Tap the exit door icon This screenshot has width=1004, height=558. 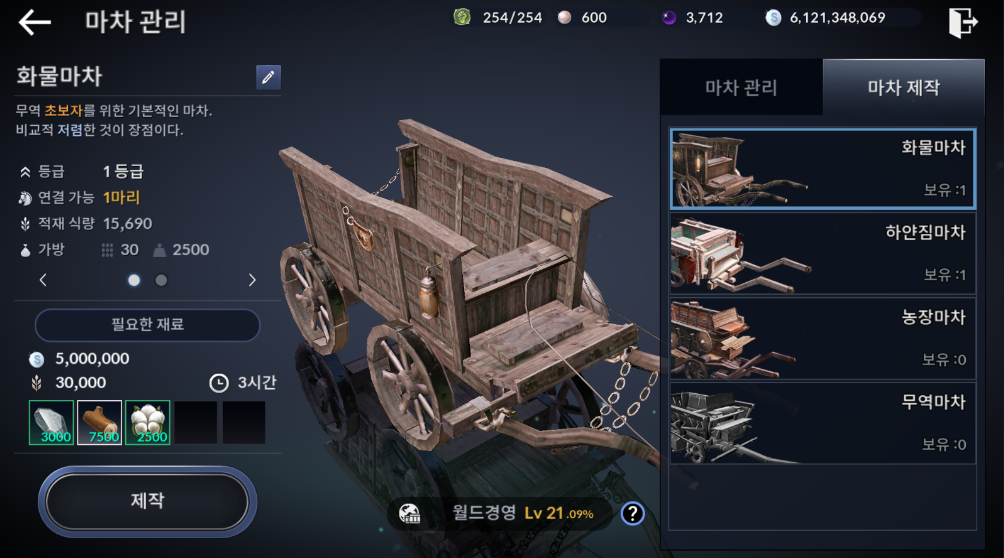point(963,22)
